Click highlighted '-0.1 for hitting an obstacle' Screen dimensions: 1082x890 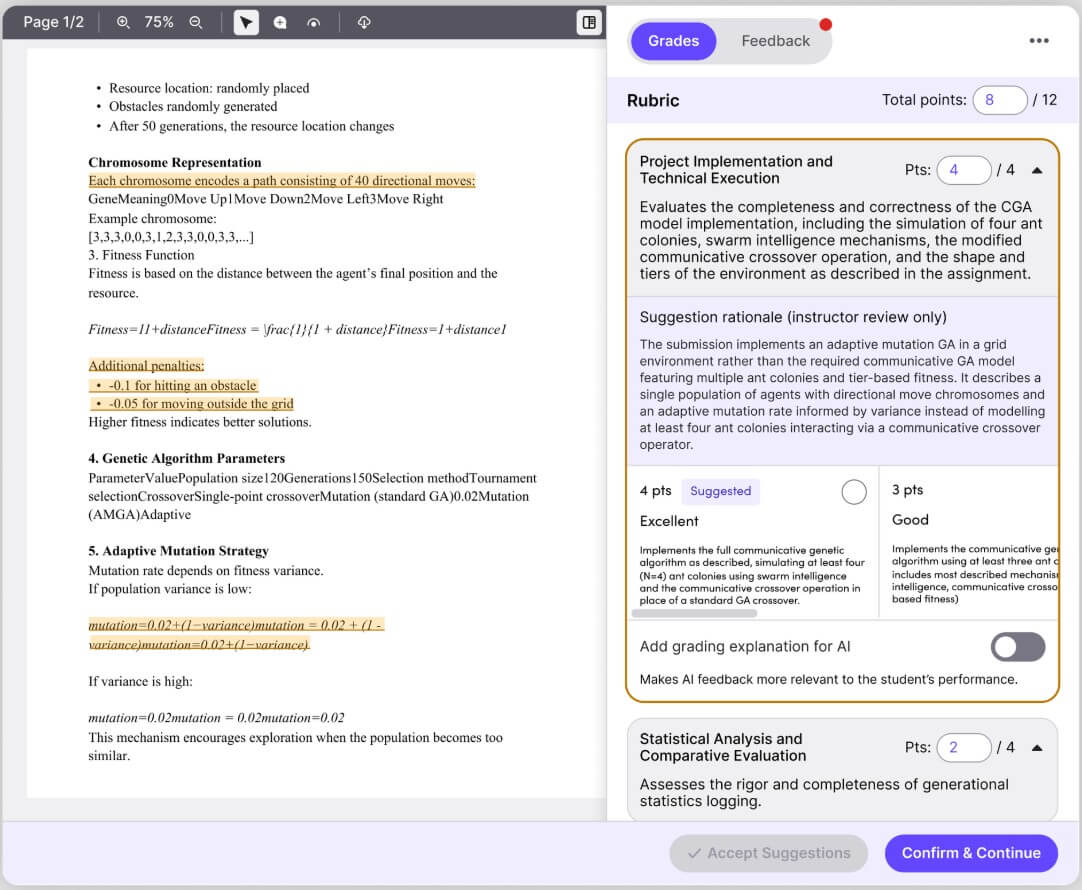point(175,386)
